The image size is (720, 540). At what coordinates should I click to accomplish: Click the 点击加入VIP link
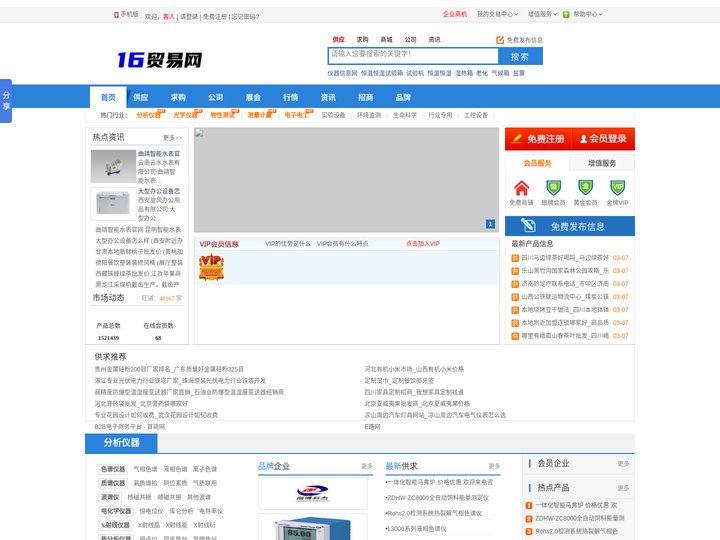[422, 244]
